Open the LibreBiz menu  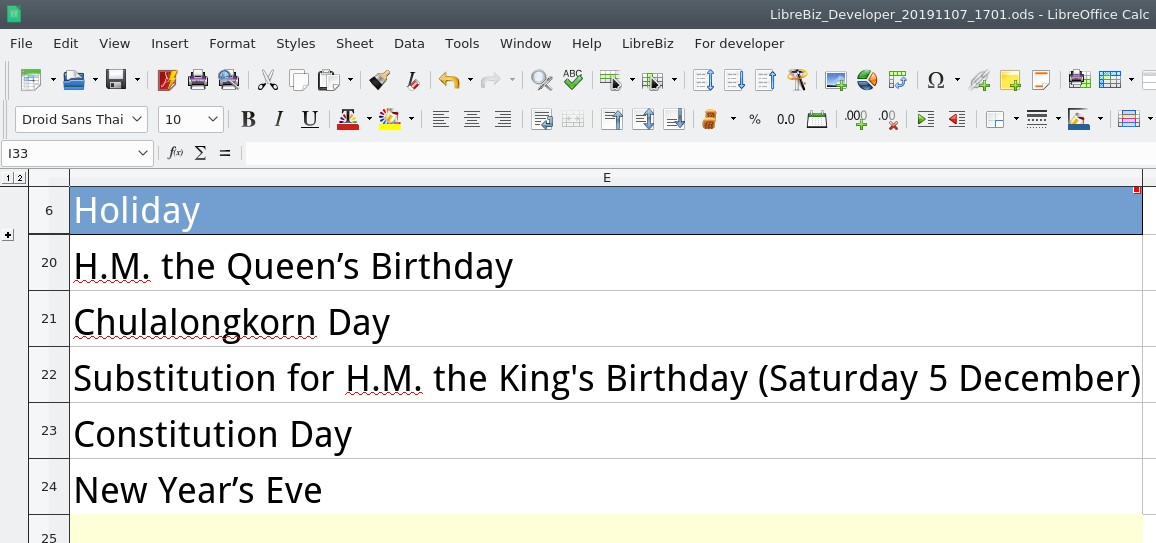point(647,43)
